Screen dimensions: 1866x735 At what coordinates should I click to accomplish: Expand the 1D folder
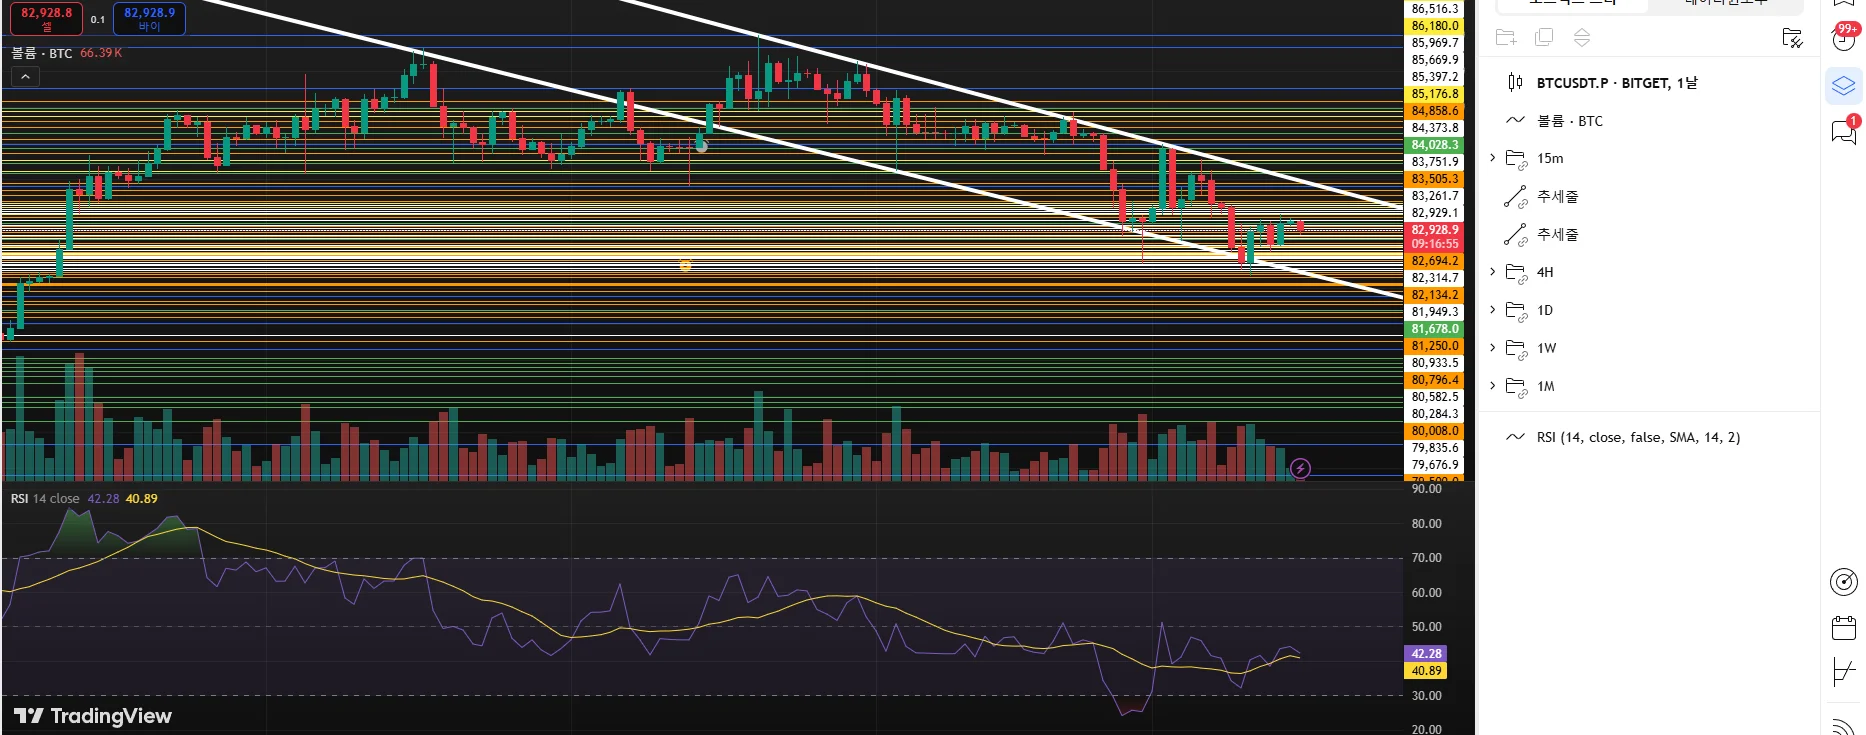[1493, 310]
